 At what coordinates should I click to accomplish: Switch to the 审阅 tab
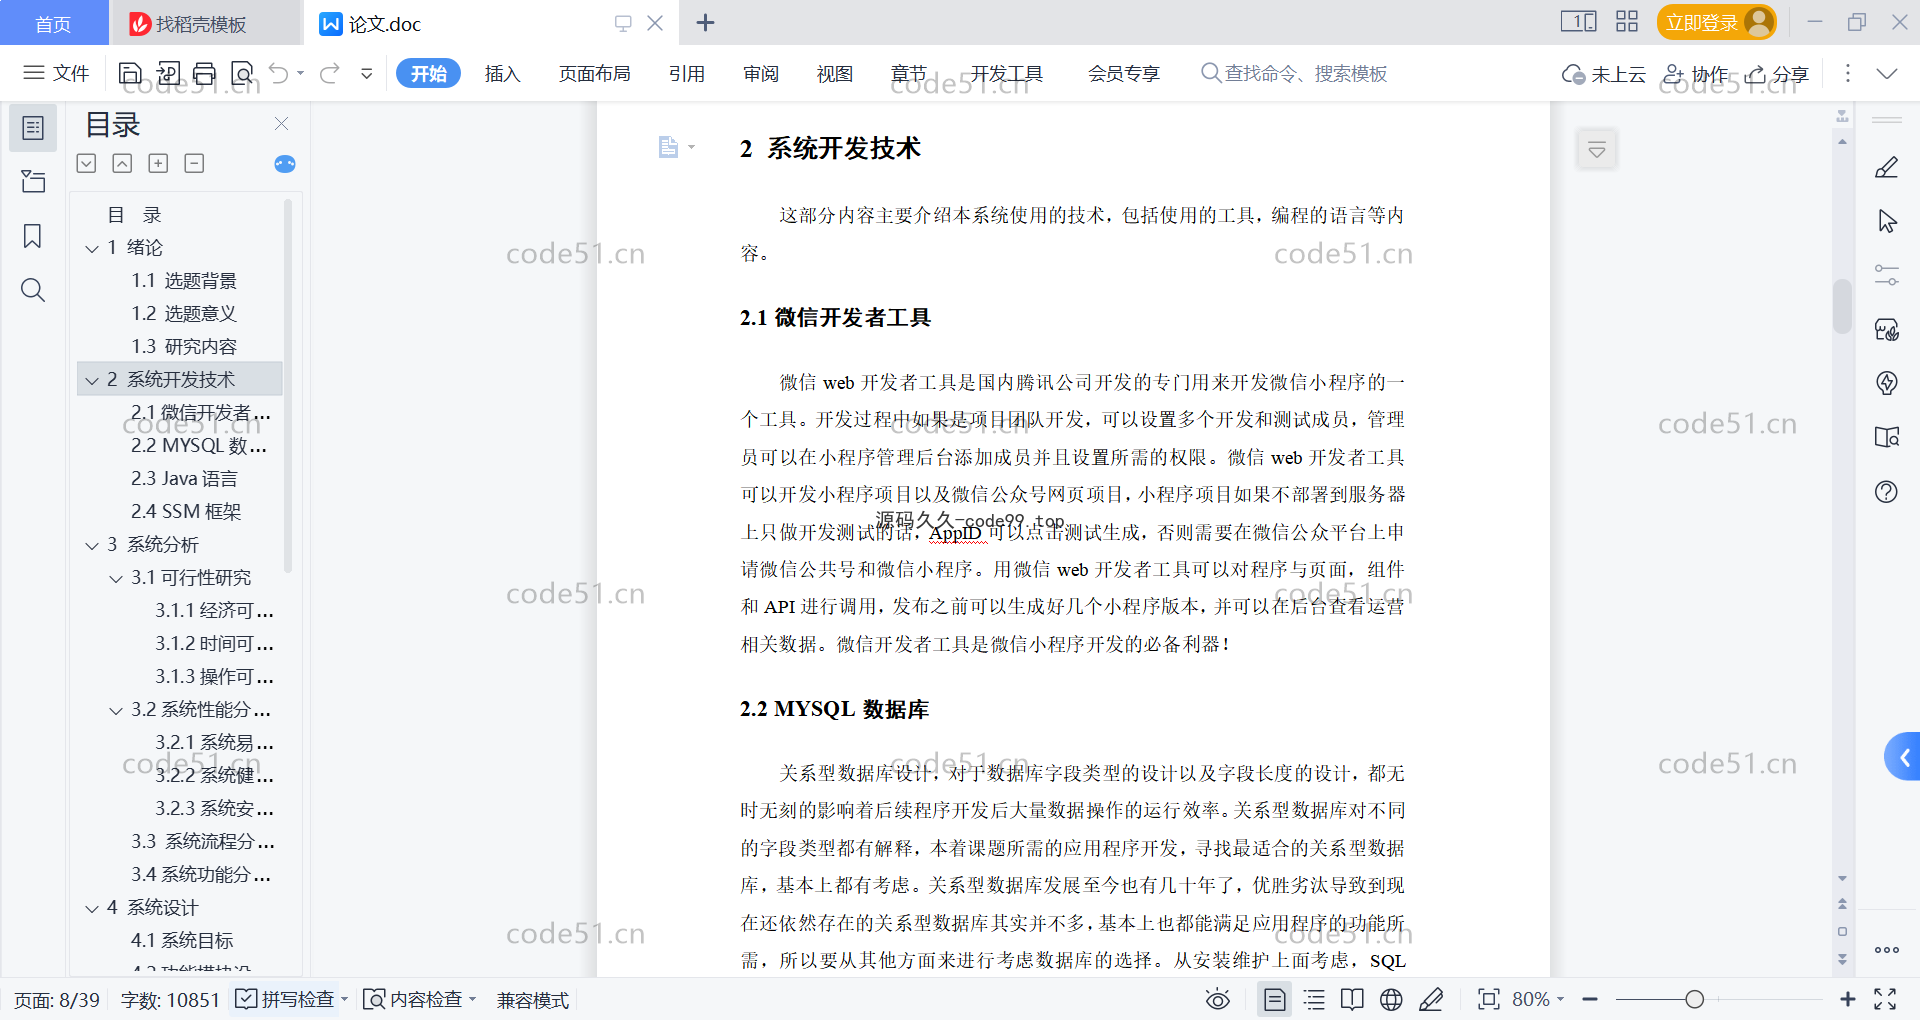(761, 73)
